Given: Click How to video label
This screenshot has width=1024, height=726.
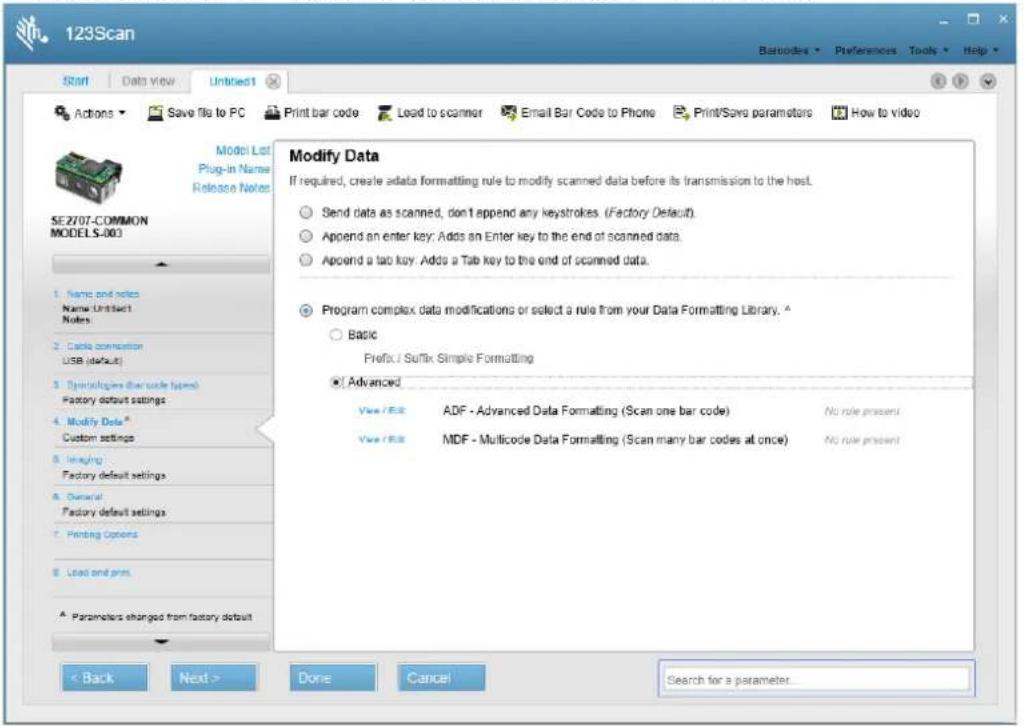Looking at the screenshot, I should (x=885, y=113).
